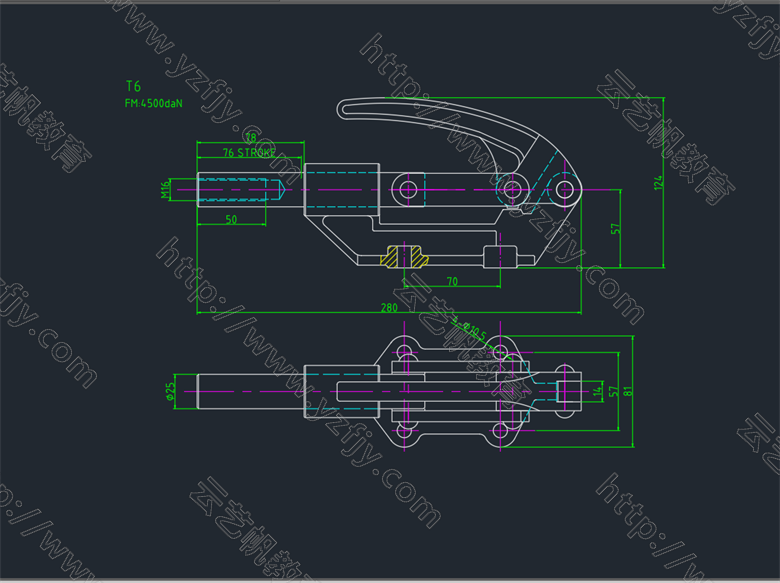Select the 124 height dimension
The width and height of the screenshot is (780, 583).
click(x=659, y=183)
